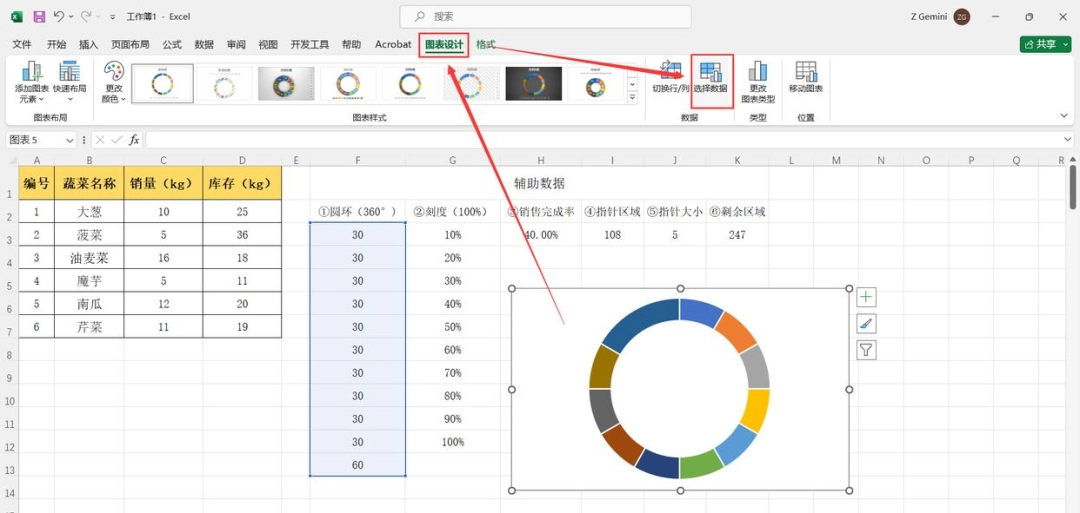Click the 添加图表元素 button

coord(32,82)
